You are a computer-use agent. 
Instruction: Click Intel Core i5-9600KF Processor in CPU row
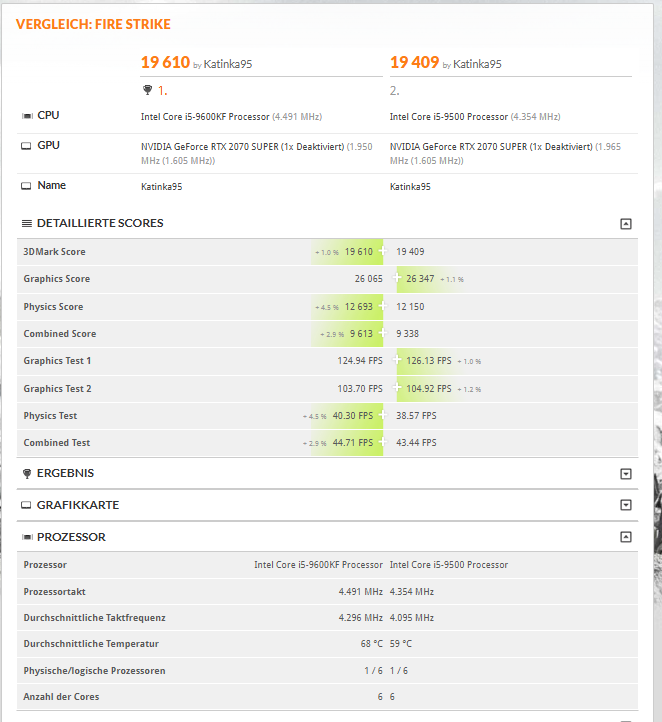205,116
